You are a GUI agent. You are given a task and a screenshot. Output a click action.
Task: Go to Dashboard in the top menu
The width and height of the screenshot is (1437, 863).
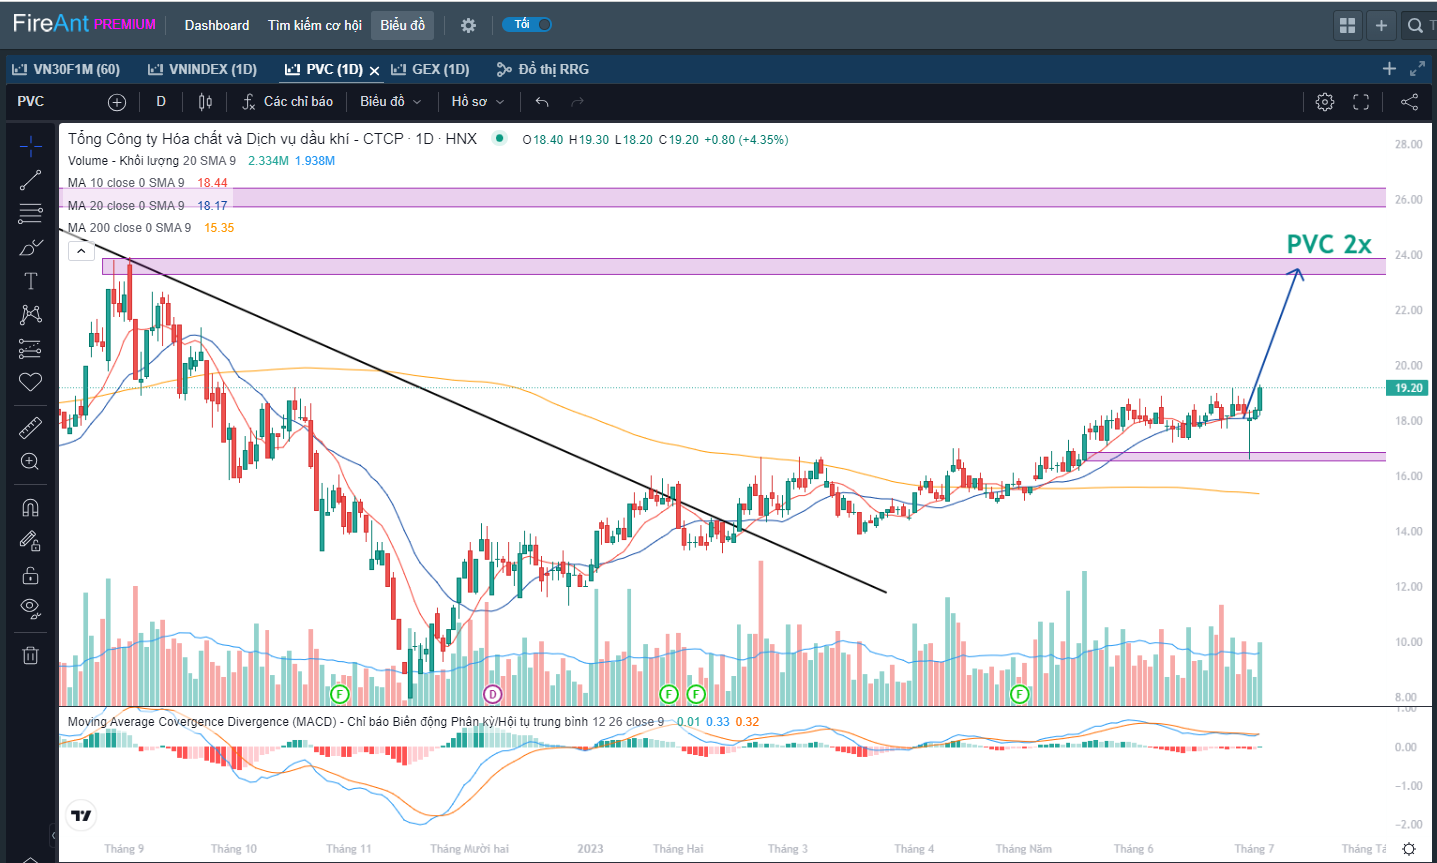coord(217,25)
